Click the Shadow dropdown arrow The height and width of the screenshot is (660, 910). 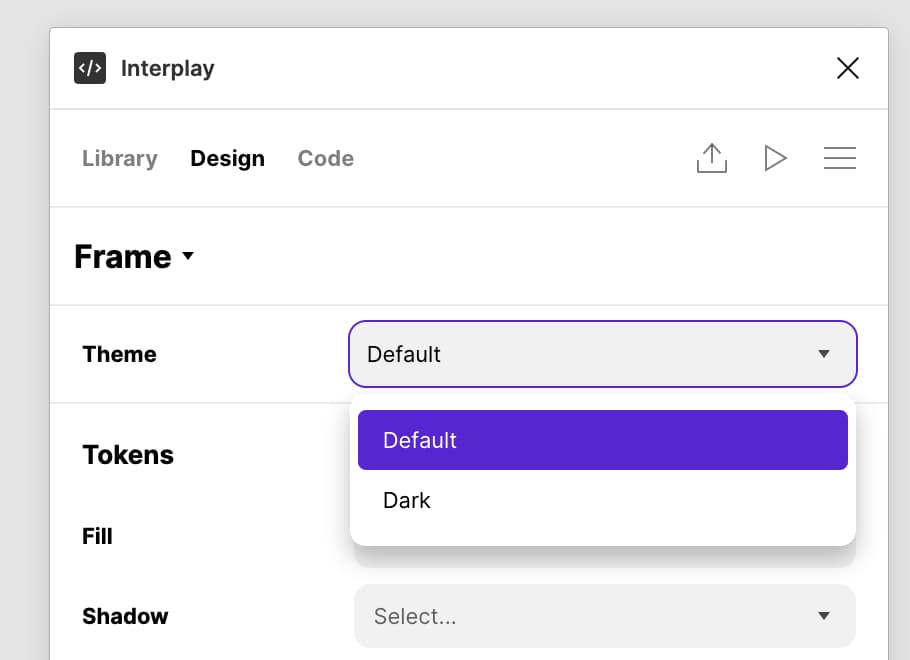pyautogui.click(x=824, y=615)
